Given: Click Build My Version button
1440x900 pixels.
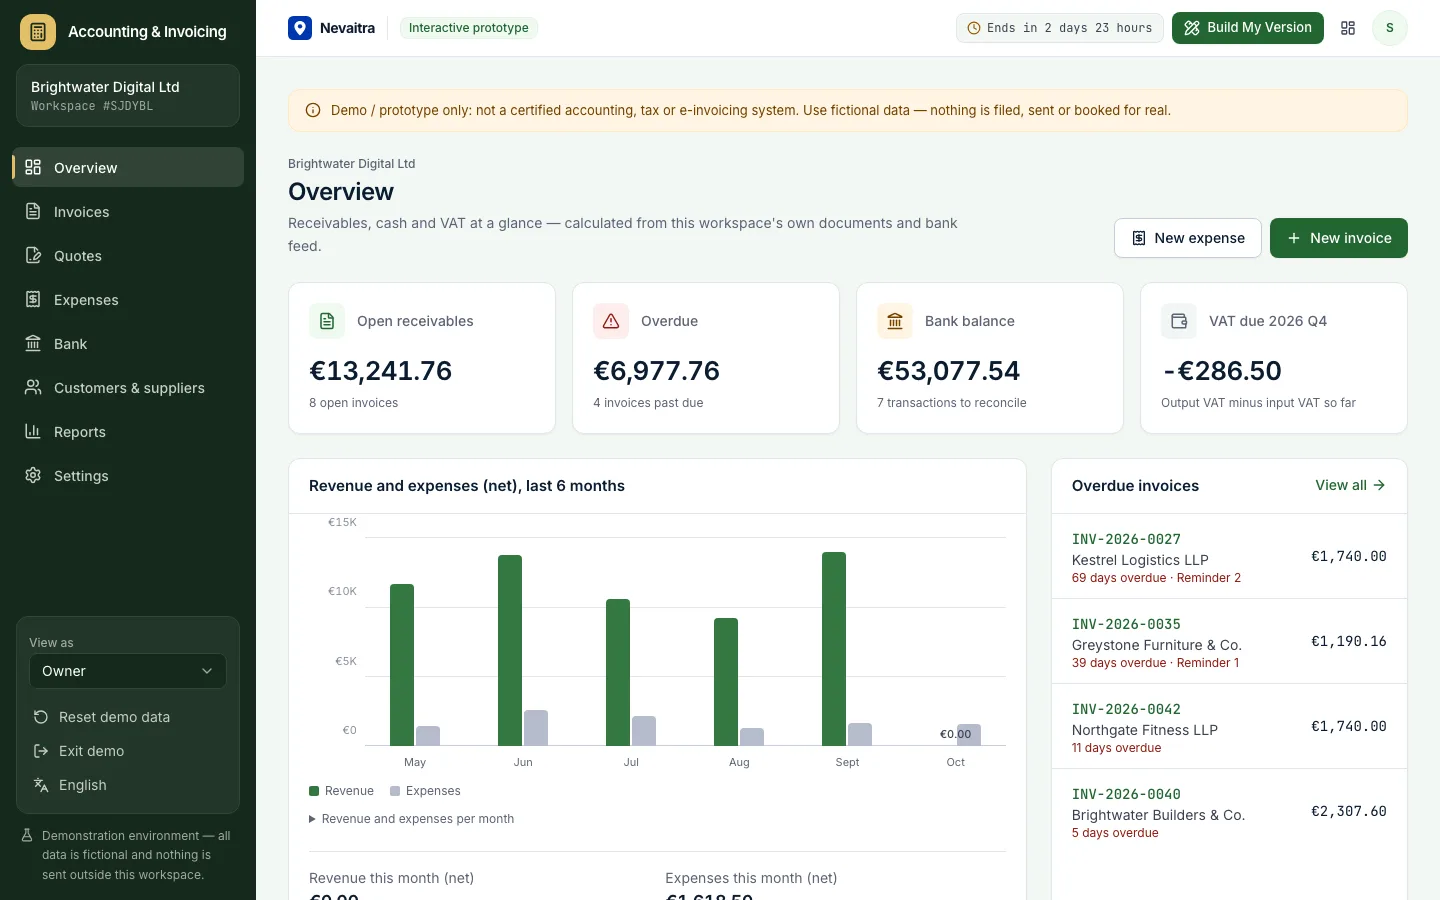Looking at the screenshot, I should [x=1248, y=28].
